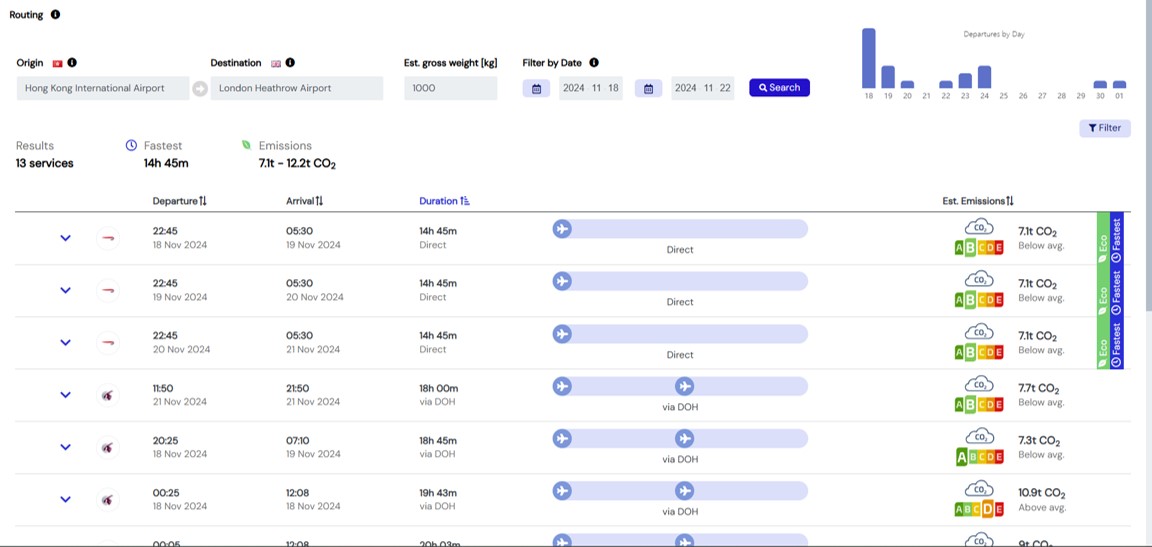Click the clock icon next to Fastest
Image resolution: width=1152 pixels, height=547 pixels.
[132, 145]
